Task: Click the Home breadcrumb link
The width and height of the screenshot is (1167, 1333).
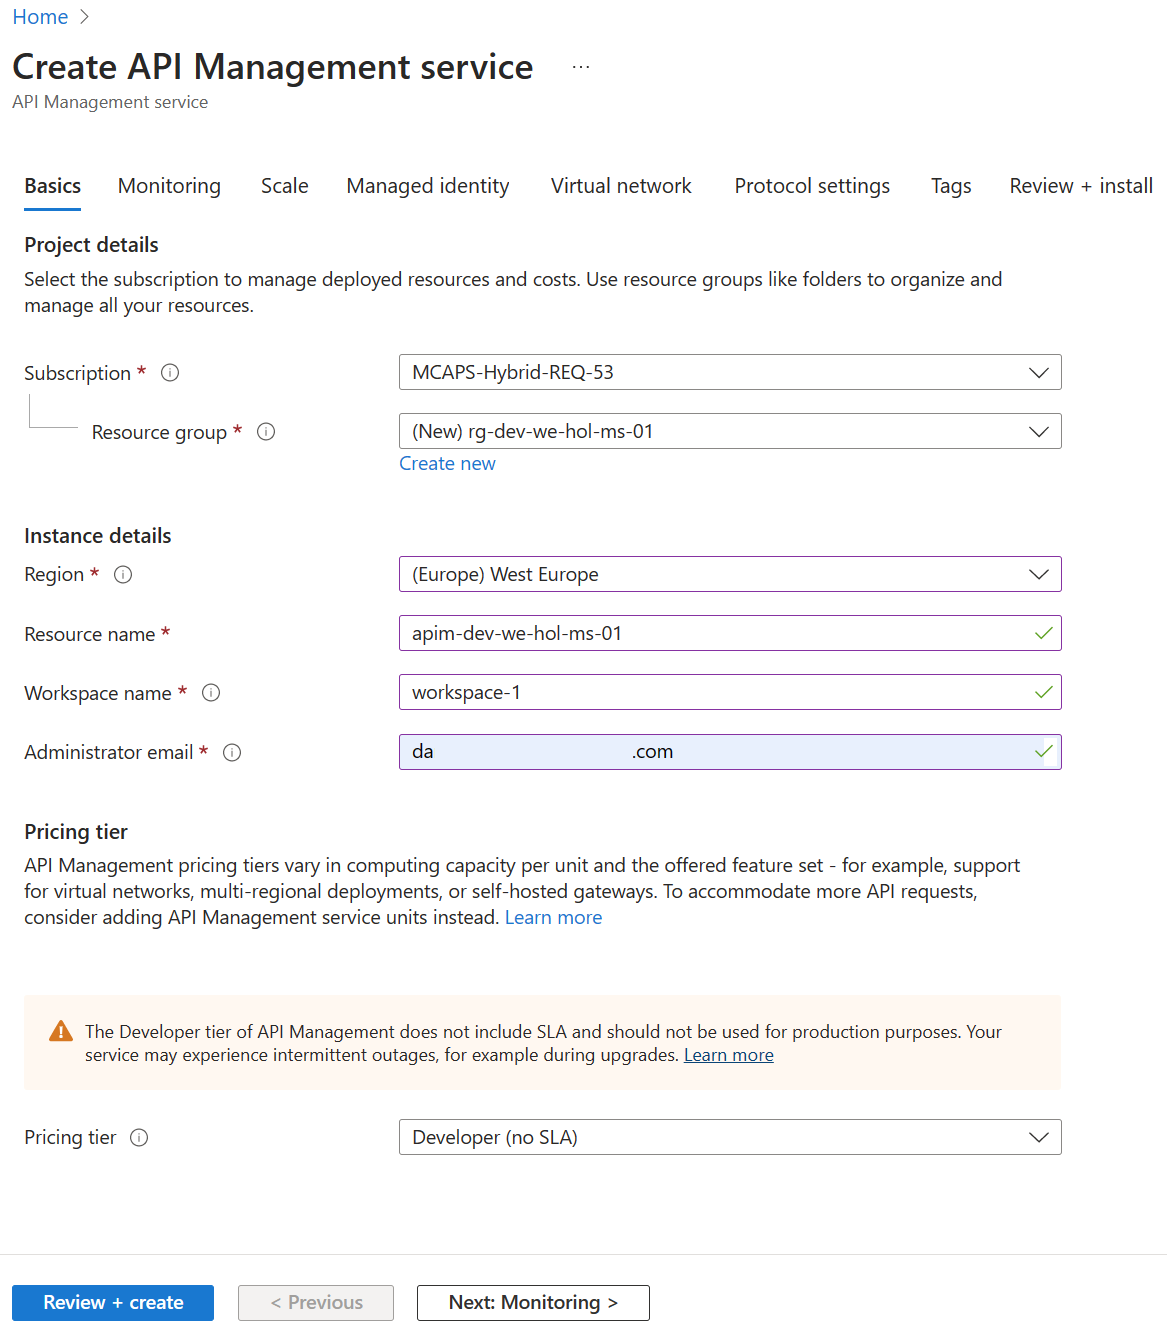Action: [x=40, y=17]
